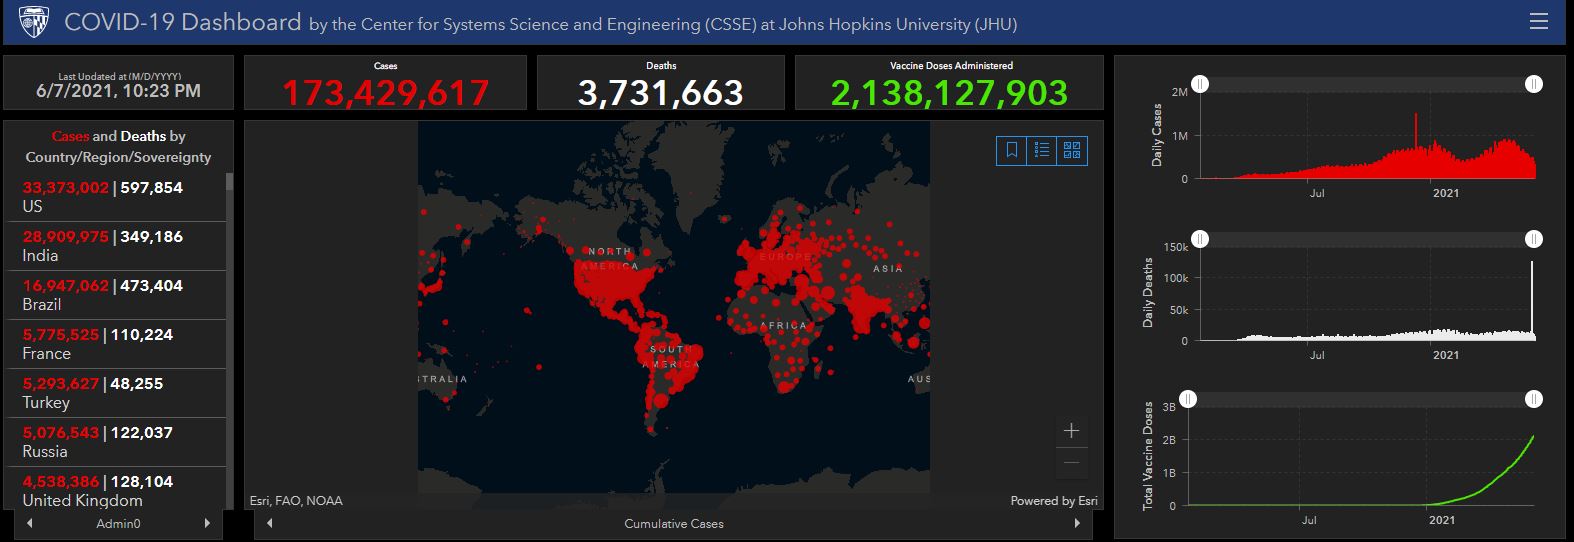Click Total Vaccine Doses left range handle

[x=1187, y=399]
